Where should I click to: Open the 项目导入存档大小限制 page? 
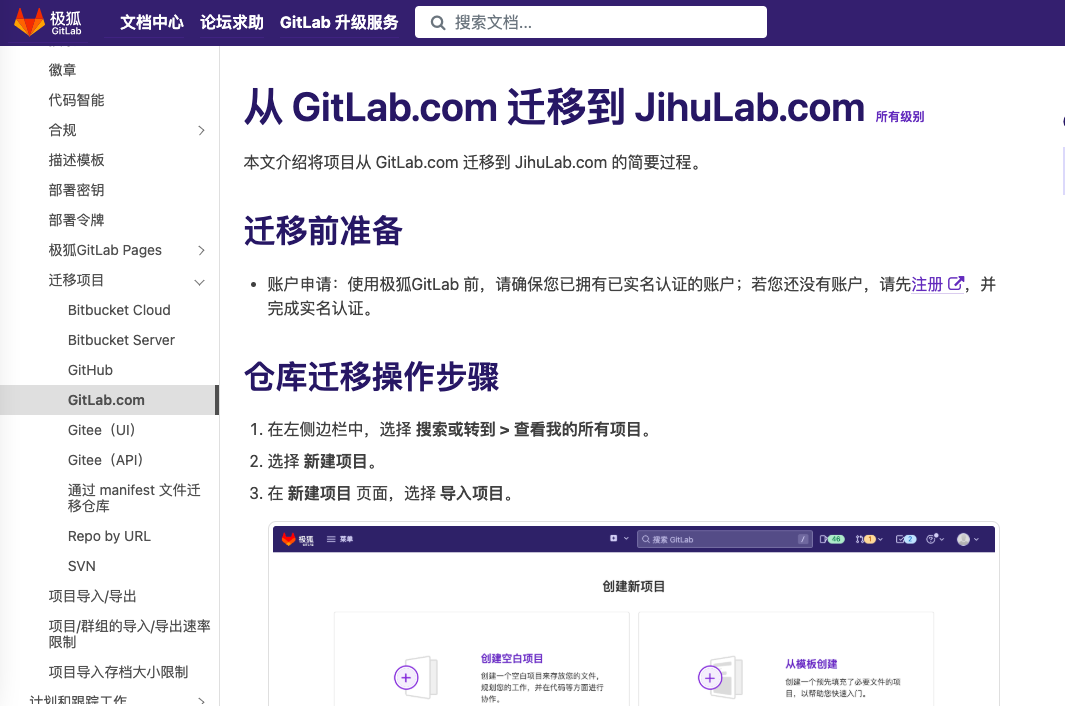pyautogui.click(x=118, y=672)
